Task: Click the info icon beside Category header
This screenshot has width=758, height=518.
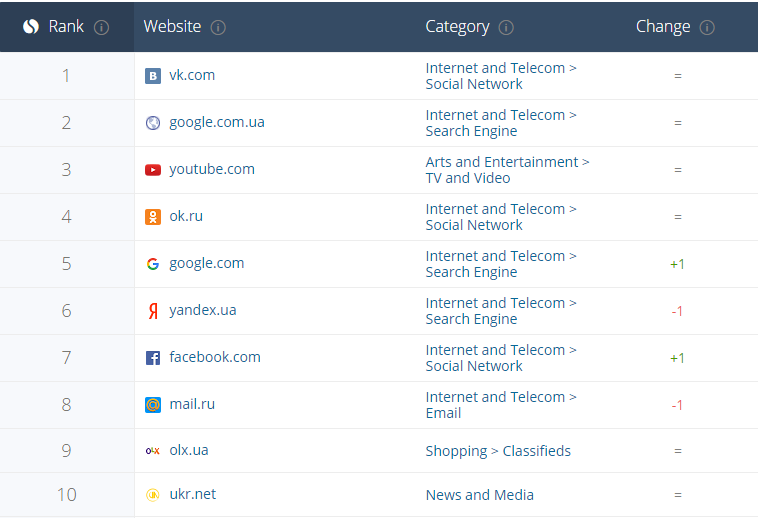Action: tap(506, 28)
